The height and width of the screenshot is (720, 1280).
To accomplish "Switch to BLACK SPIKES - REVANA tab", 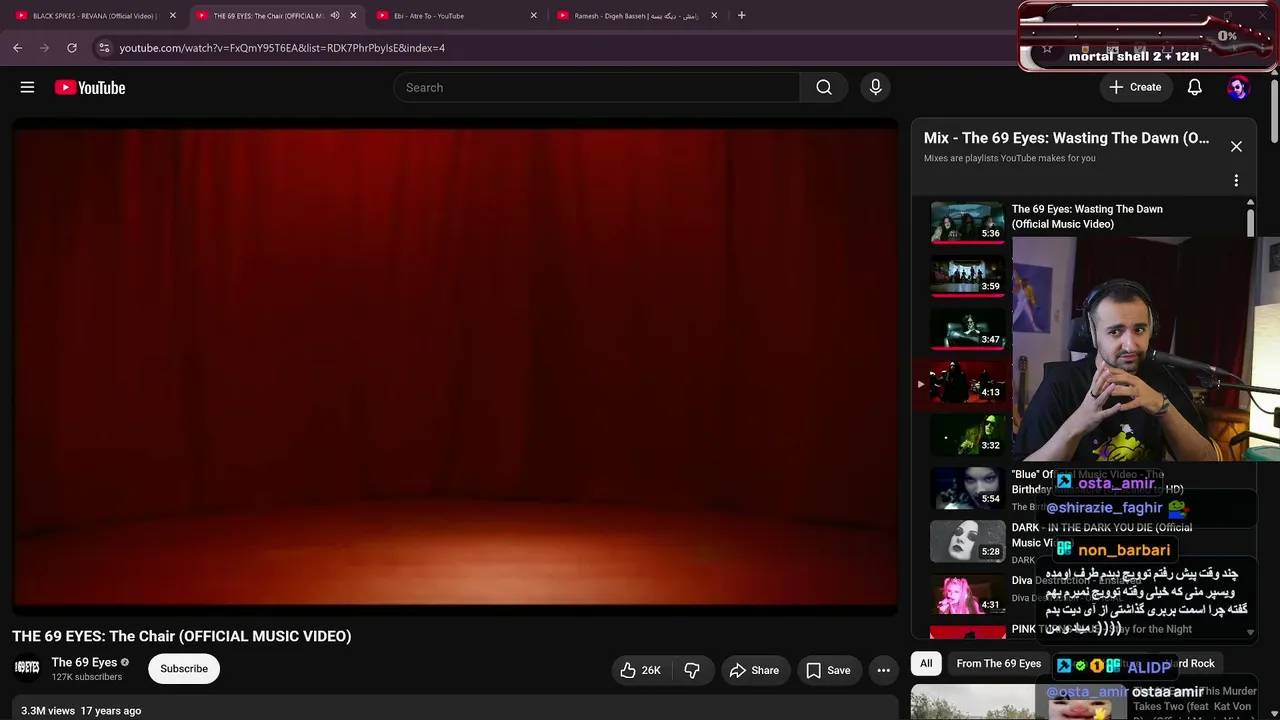I will (94, 16).
